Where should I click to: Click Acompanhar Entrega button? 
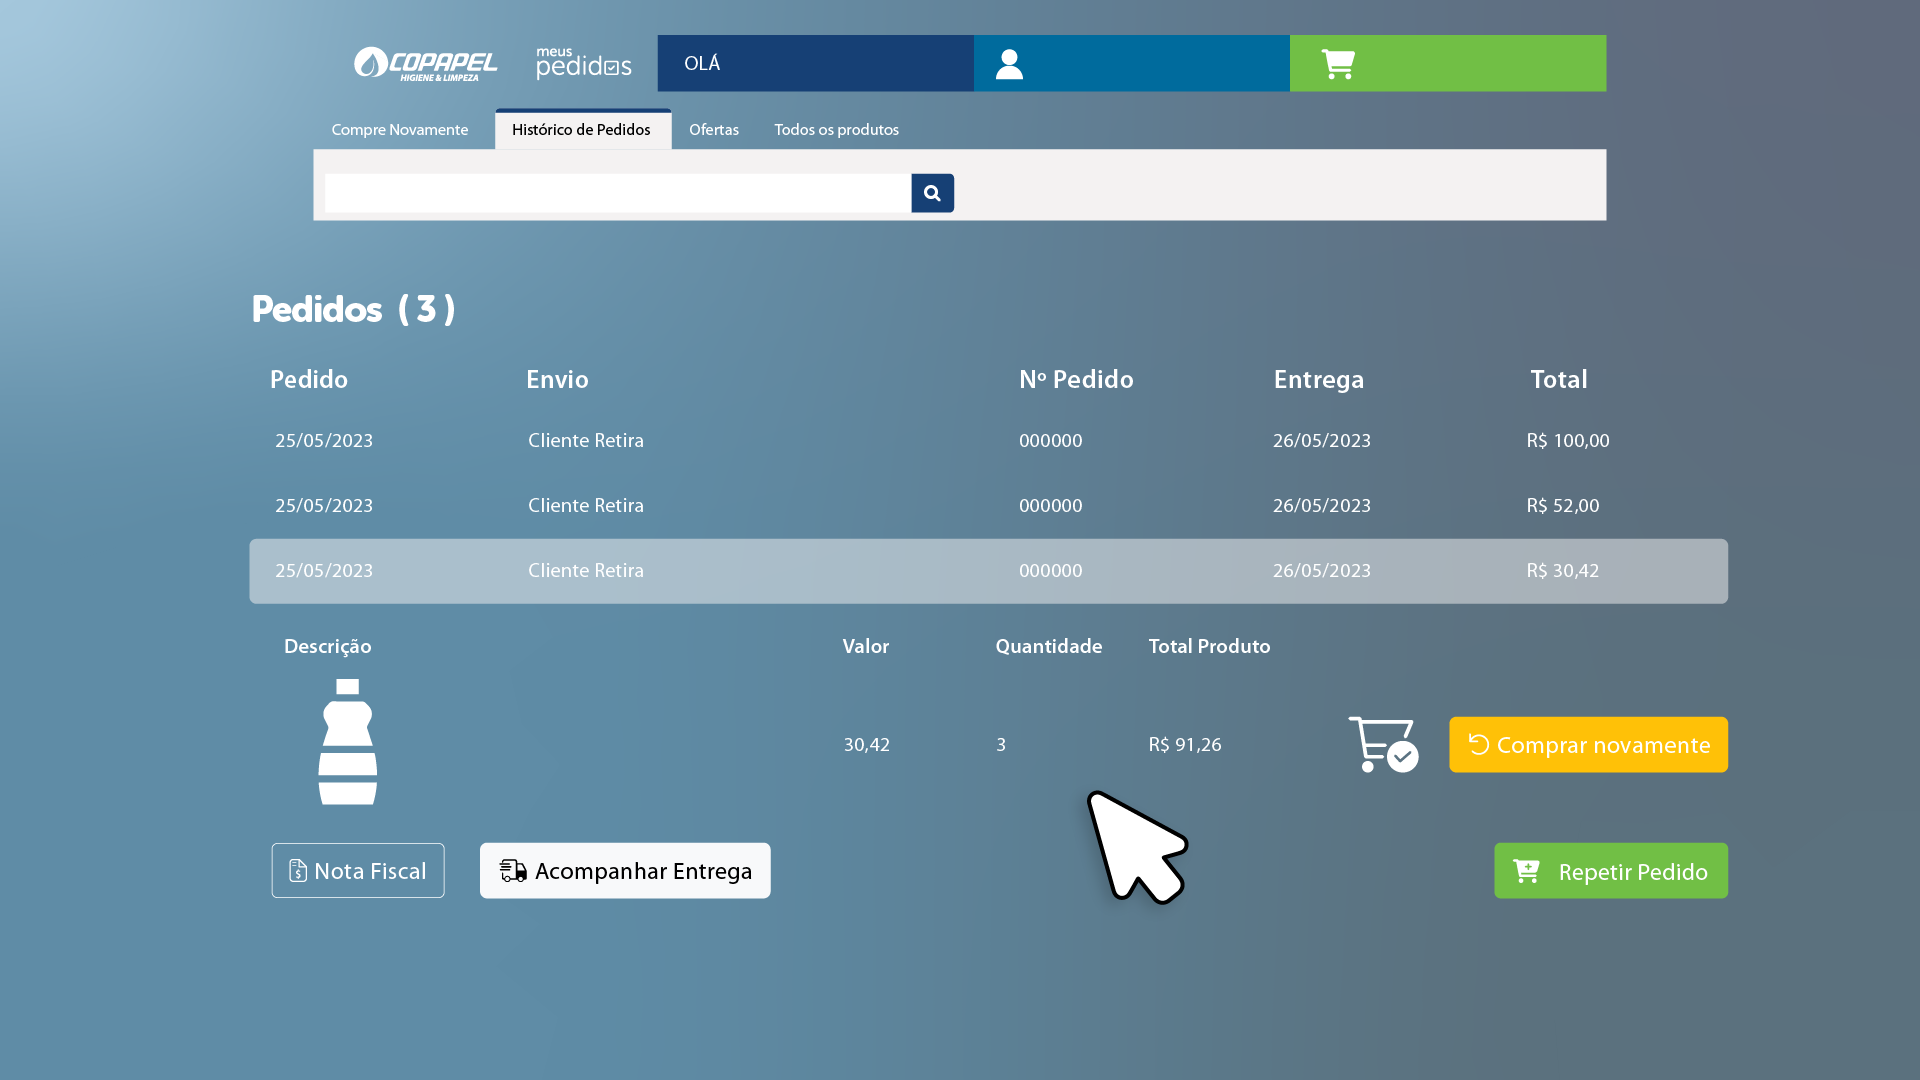(x=625, y=871)
